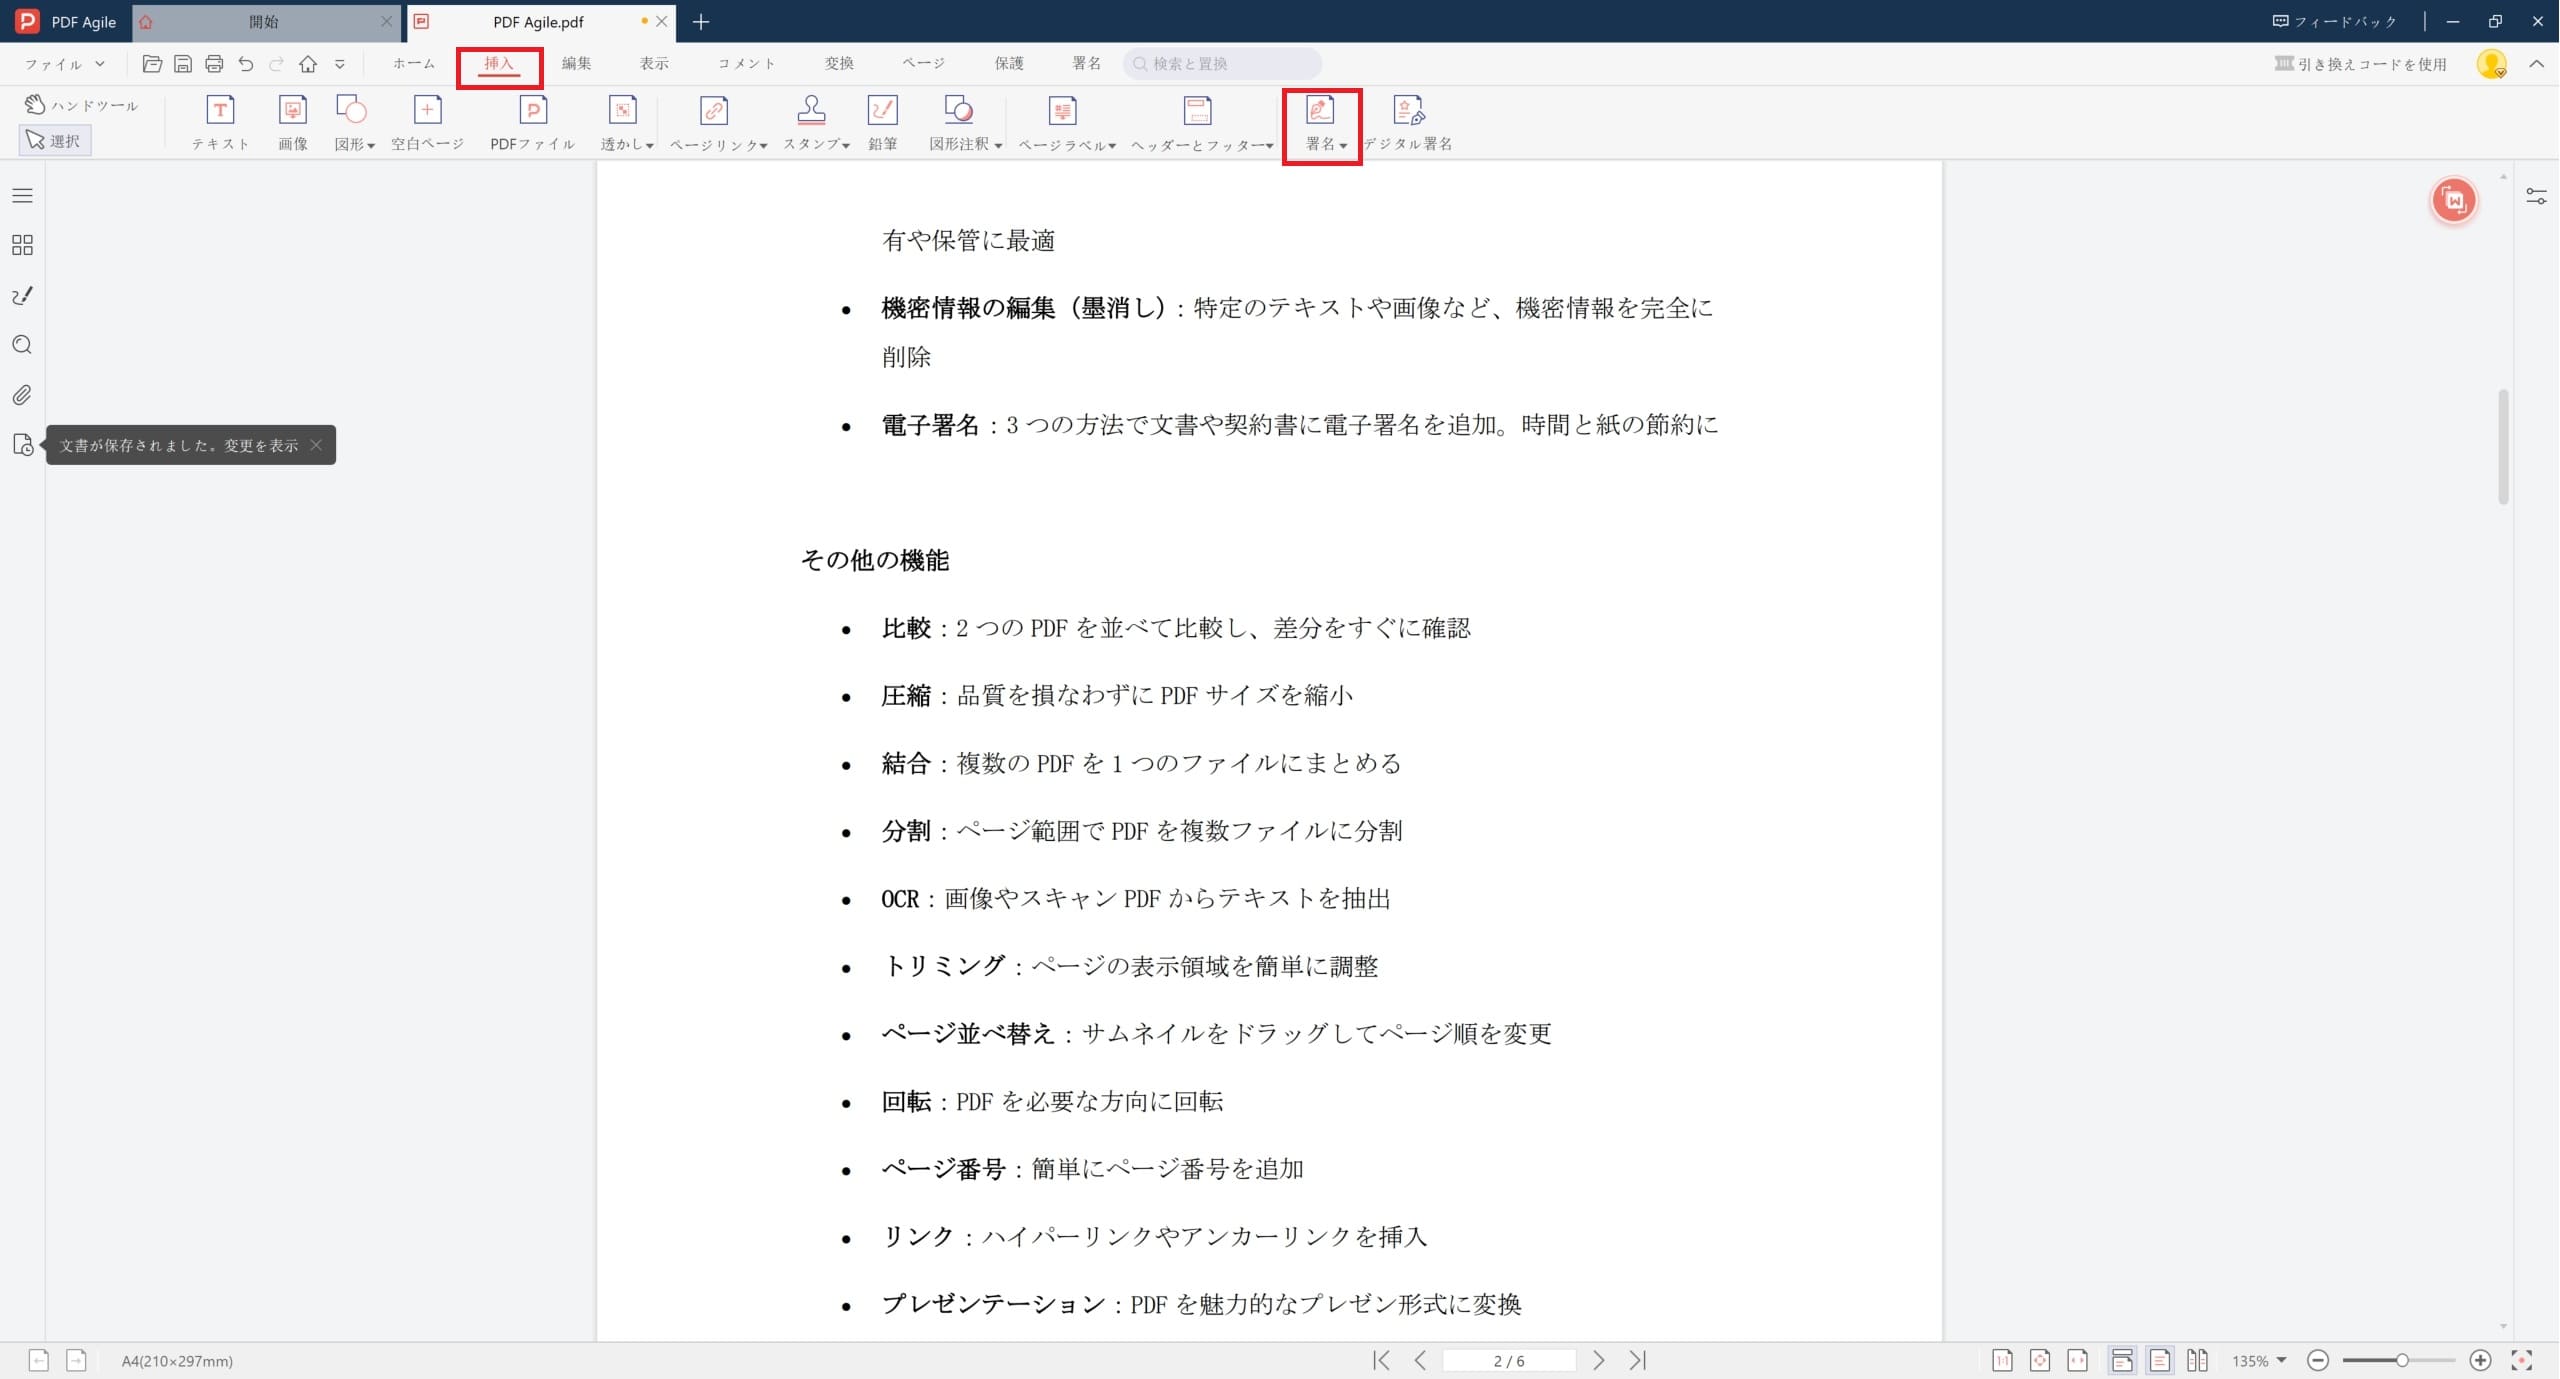Image resolution: width=2560 pixels, height=1379 pixels.
Task: Open the コメント ribbon tab
Action: click(x=744, y=62)
